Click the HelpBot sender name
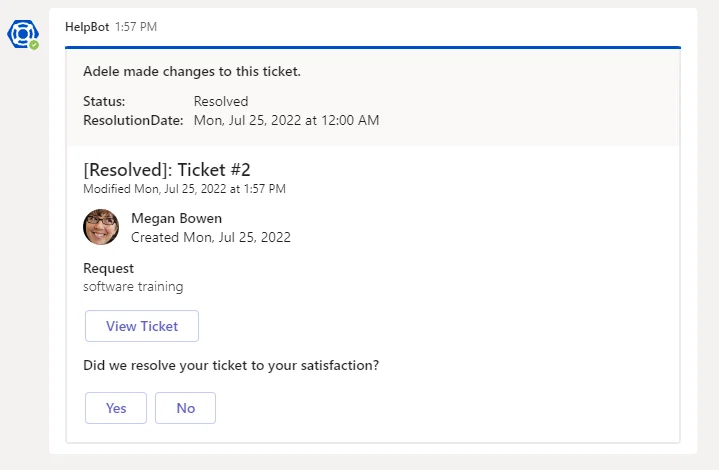Image resolution: width=719 pixels, height=470 pixels. point(87,27)
